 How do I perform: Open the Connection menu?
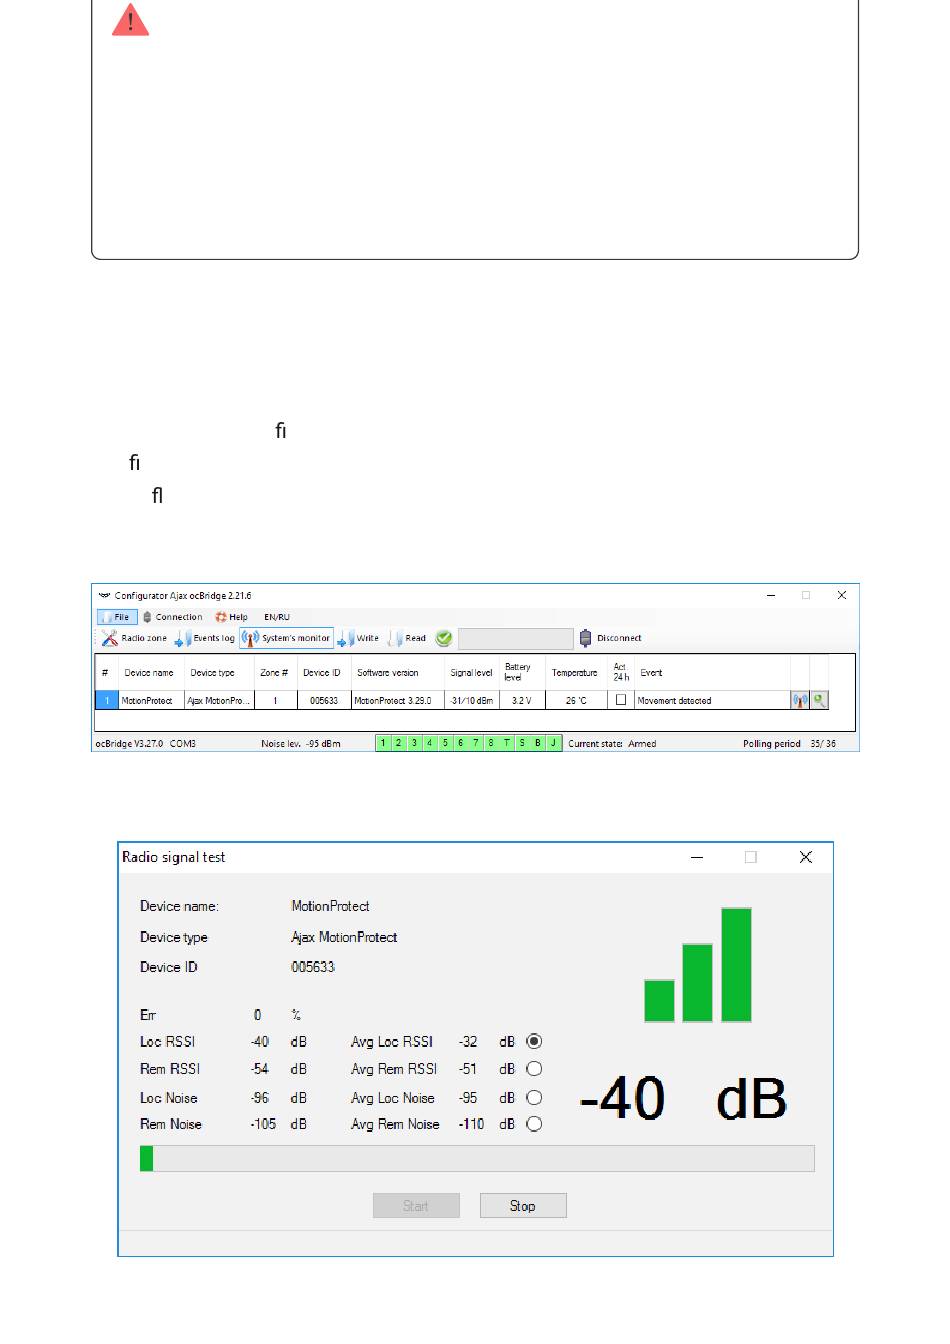tap(173, 617)
